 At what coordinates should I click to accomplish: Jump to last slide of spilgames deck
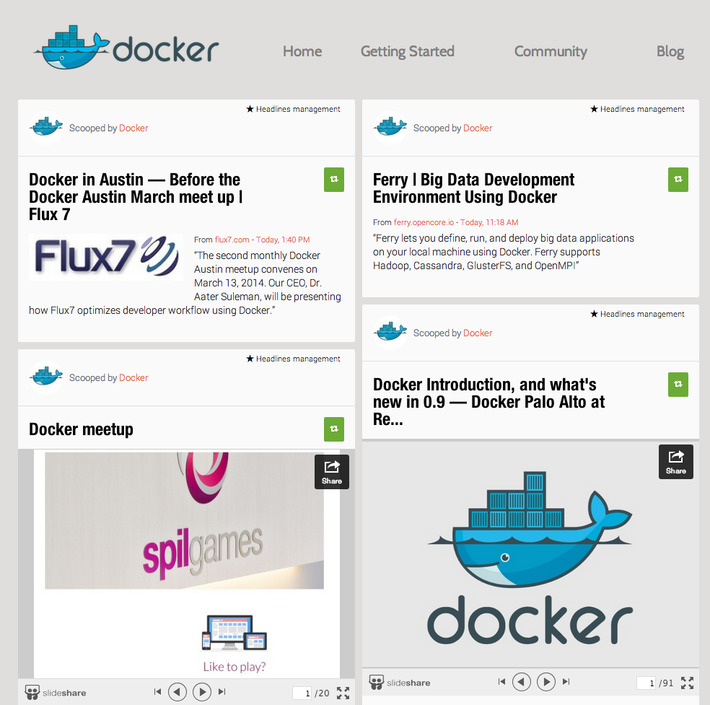coord(222,691)
